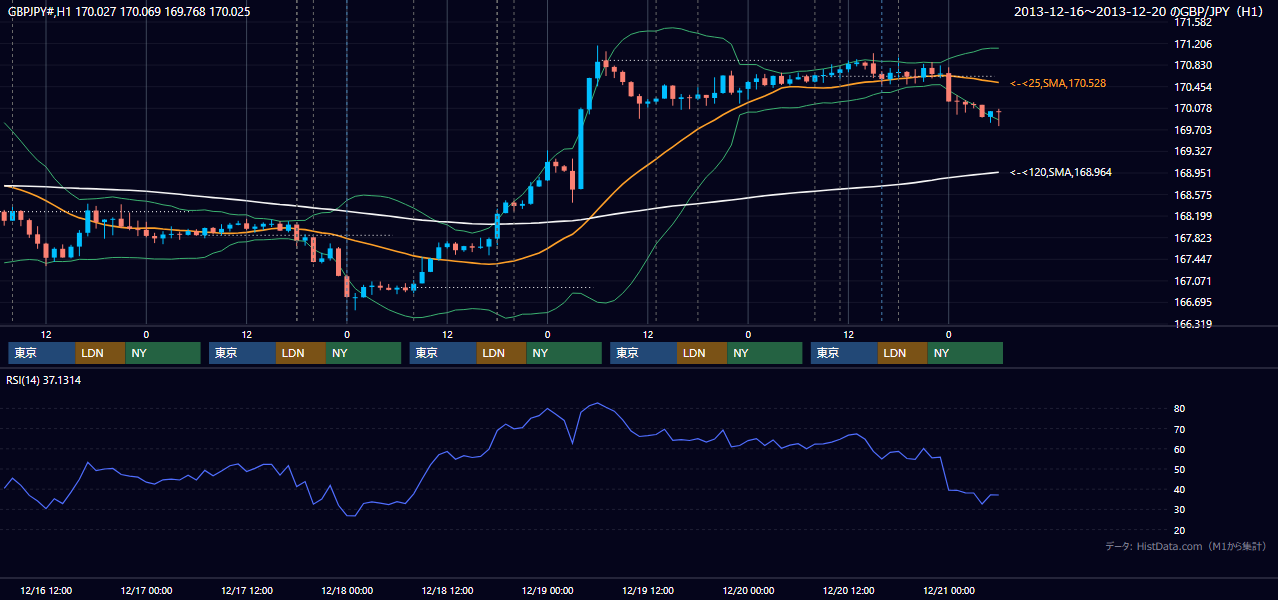The image size is (1278, 600).
Task: Click RSI scale value 40
Action: tap(1180, 489)
